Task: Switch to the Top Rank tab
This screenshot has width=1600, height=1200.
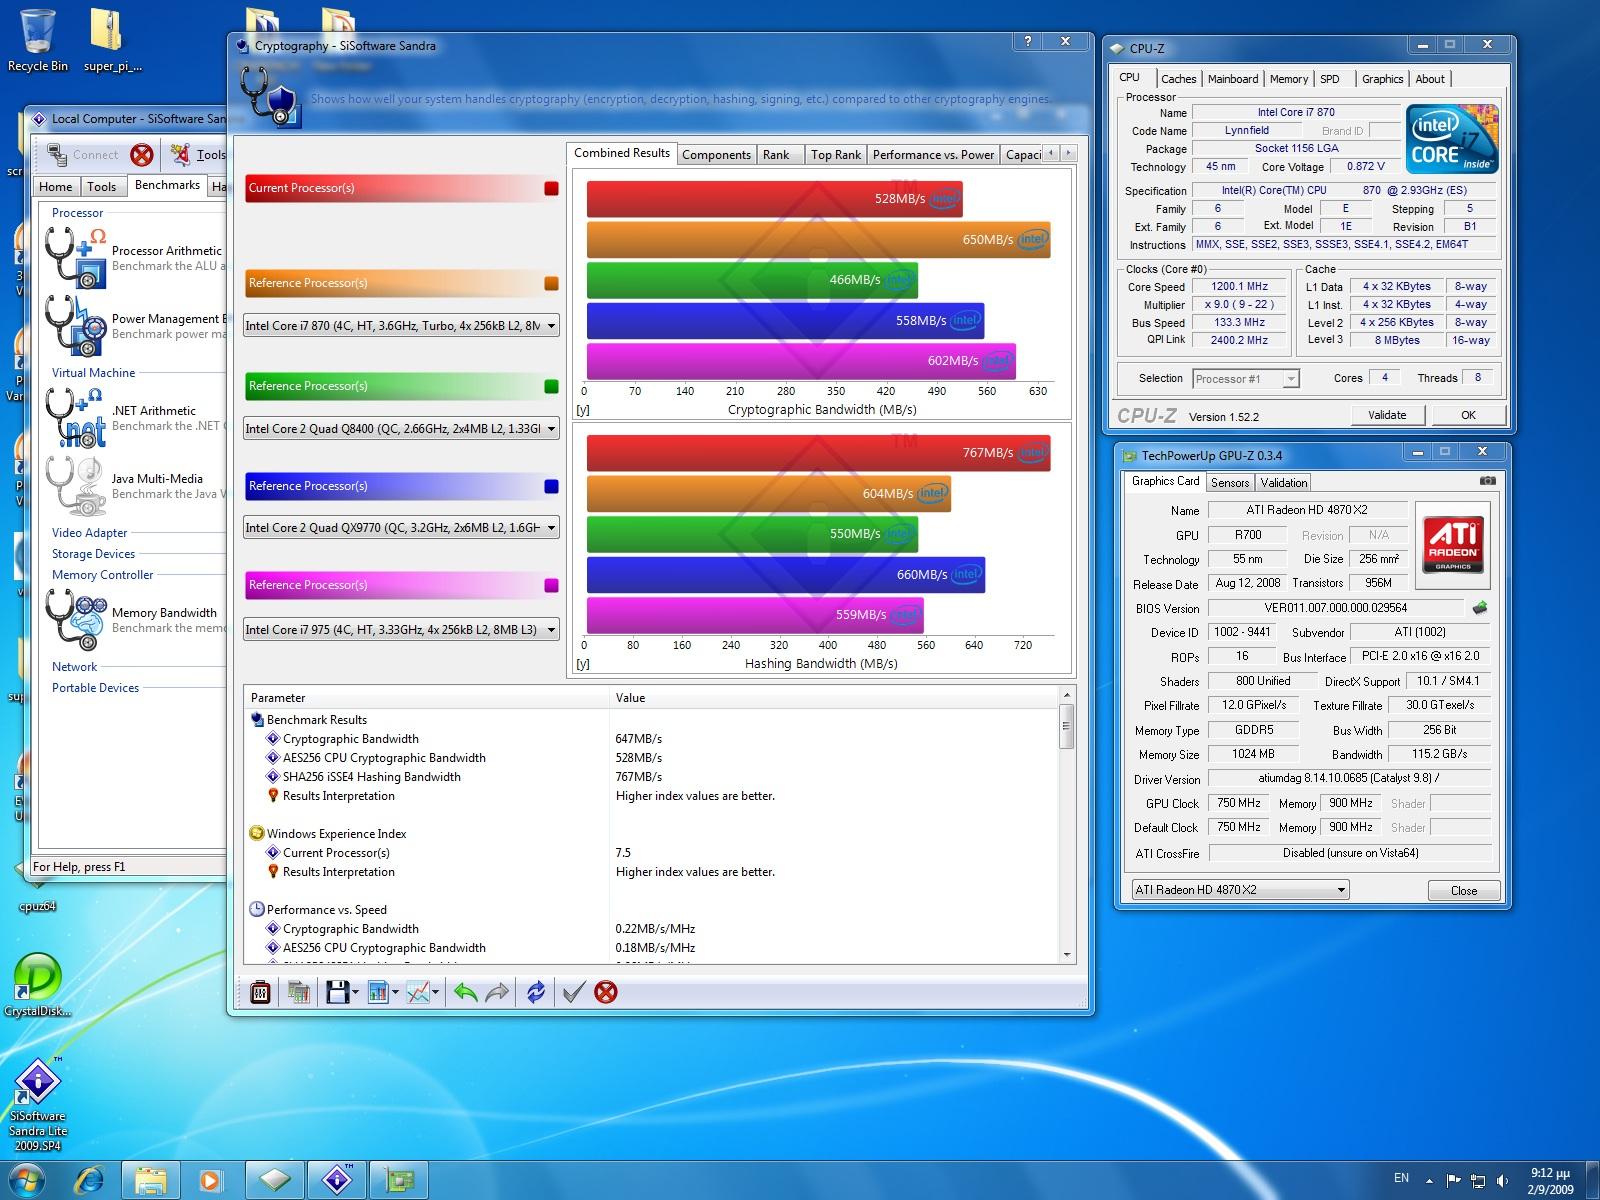Action: click(x=835, y=155)
